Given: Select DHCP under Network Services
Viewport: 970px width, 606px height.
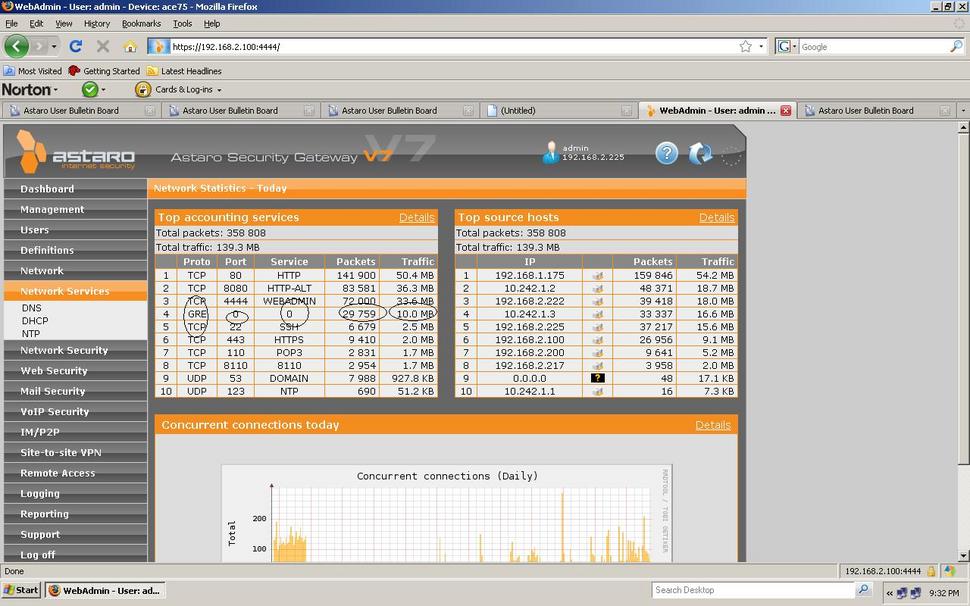Looking at the screenshot, I should [35, 321].
